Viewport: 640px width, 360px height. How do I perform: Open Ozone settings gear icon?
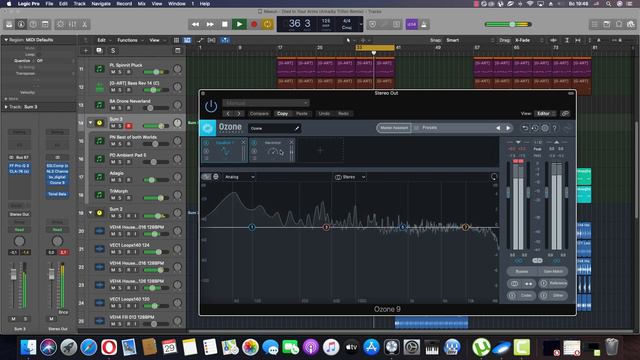[x=545, y=128]
